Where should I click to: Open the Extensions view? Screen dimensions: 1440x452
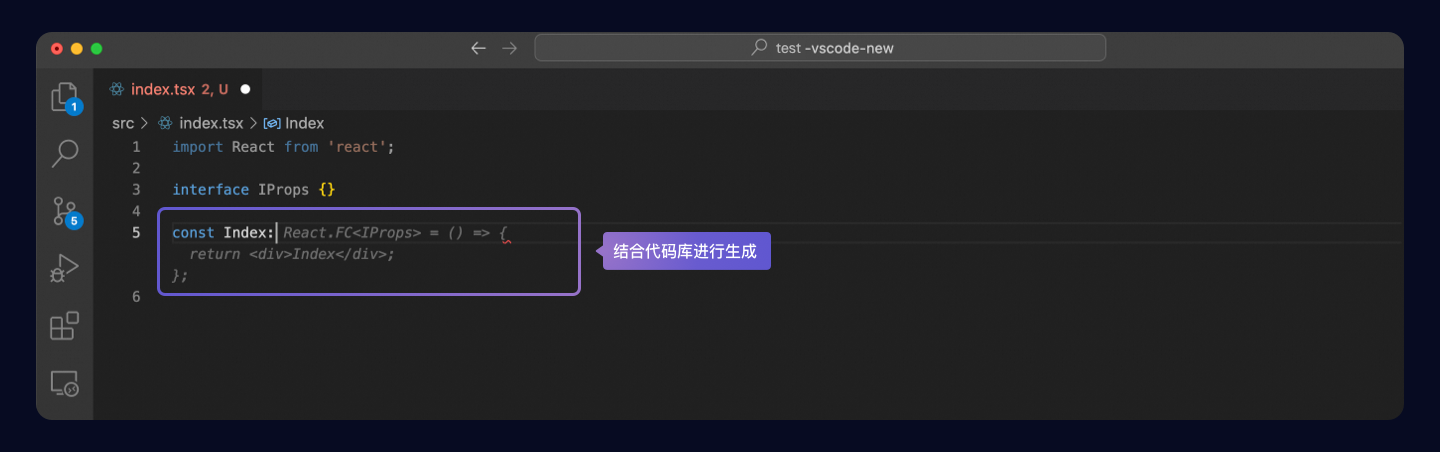pyautogui.click(x=65, y=326)
